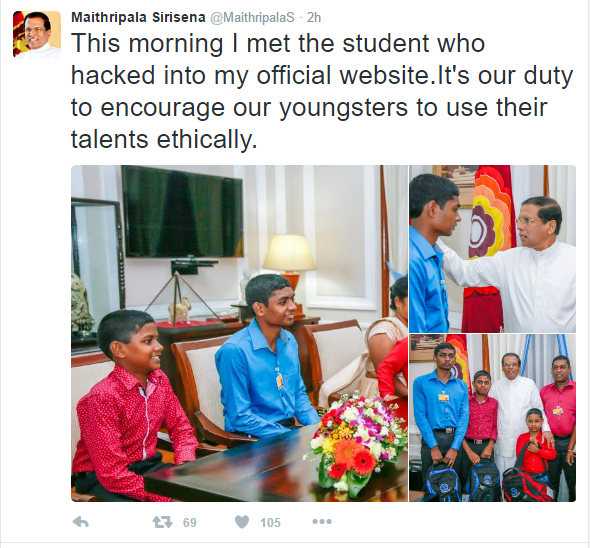
Task: Click the reply arrow icon
Action: tap(81, 522)
